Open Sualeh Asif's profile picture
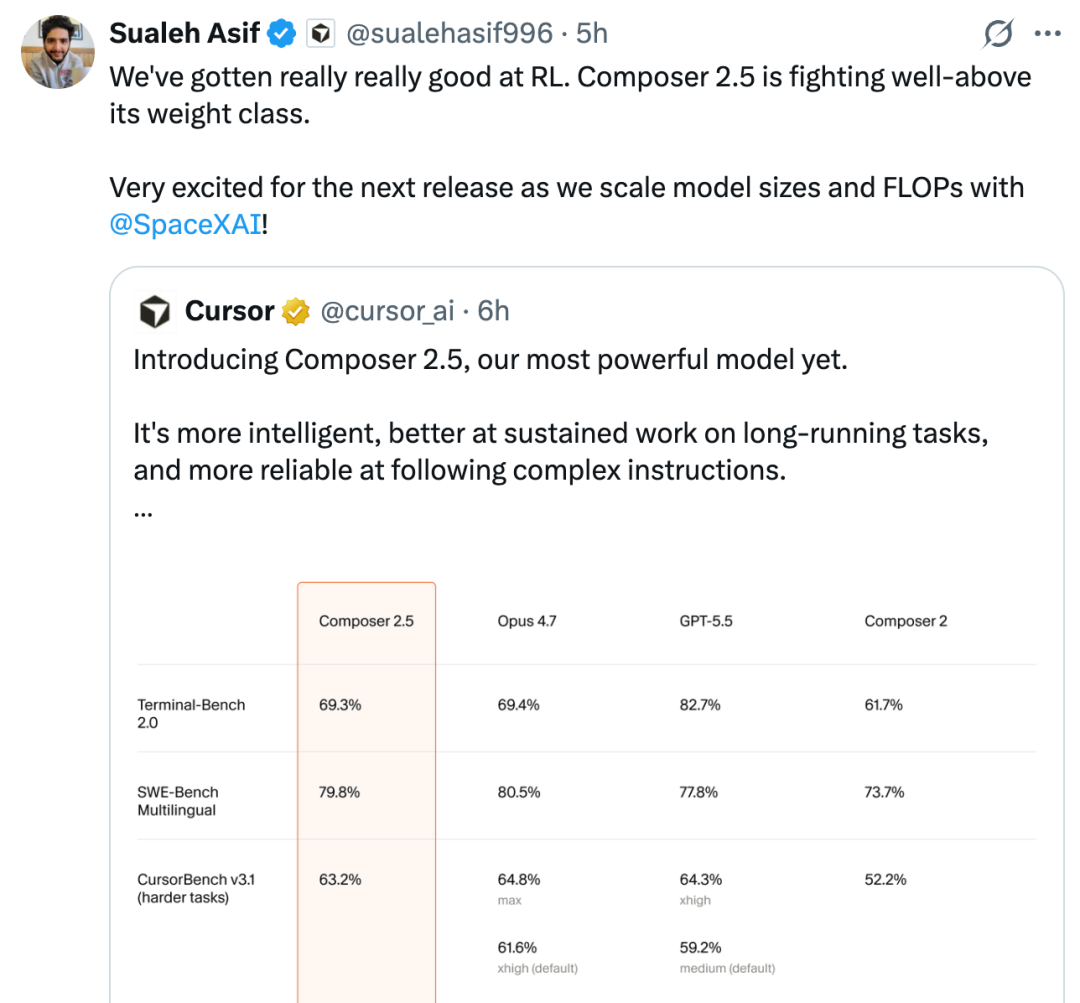Screen dimensions: 1080x1003 click(58, 52)
